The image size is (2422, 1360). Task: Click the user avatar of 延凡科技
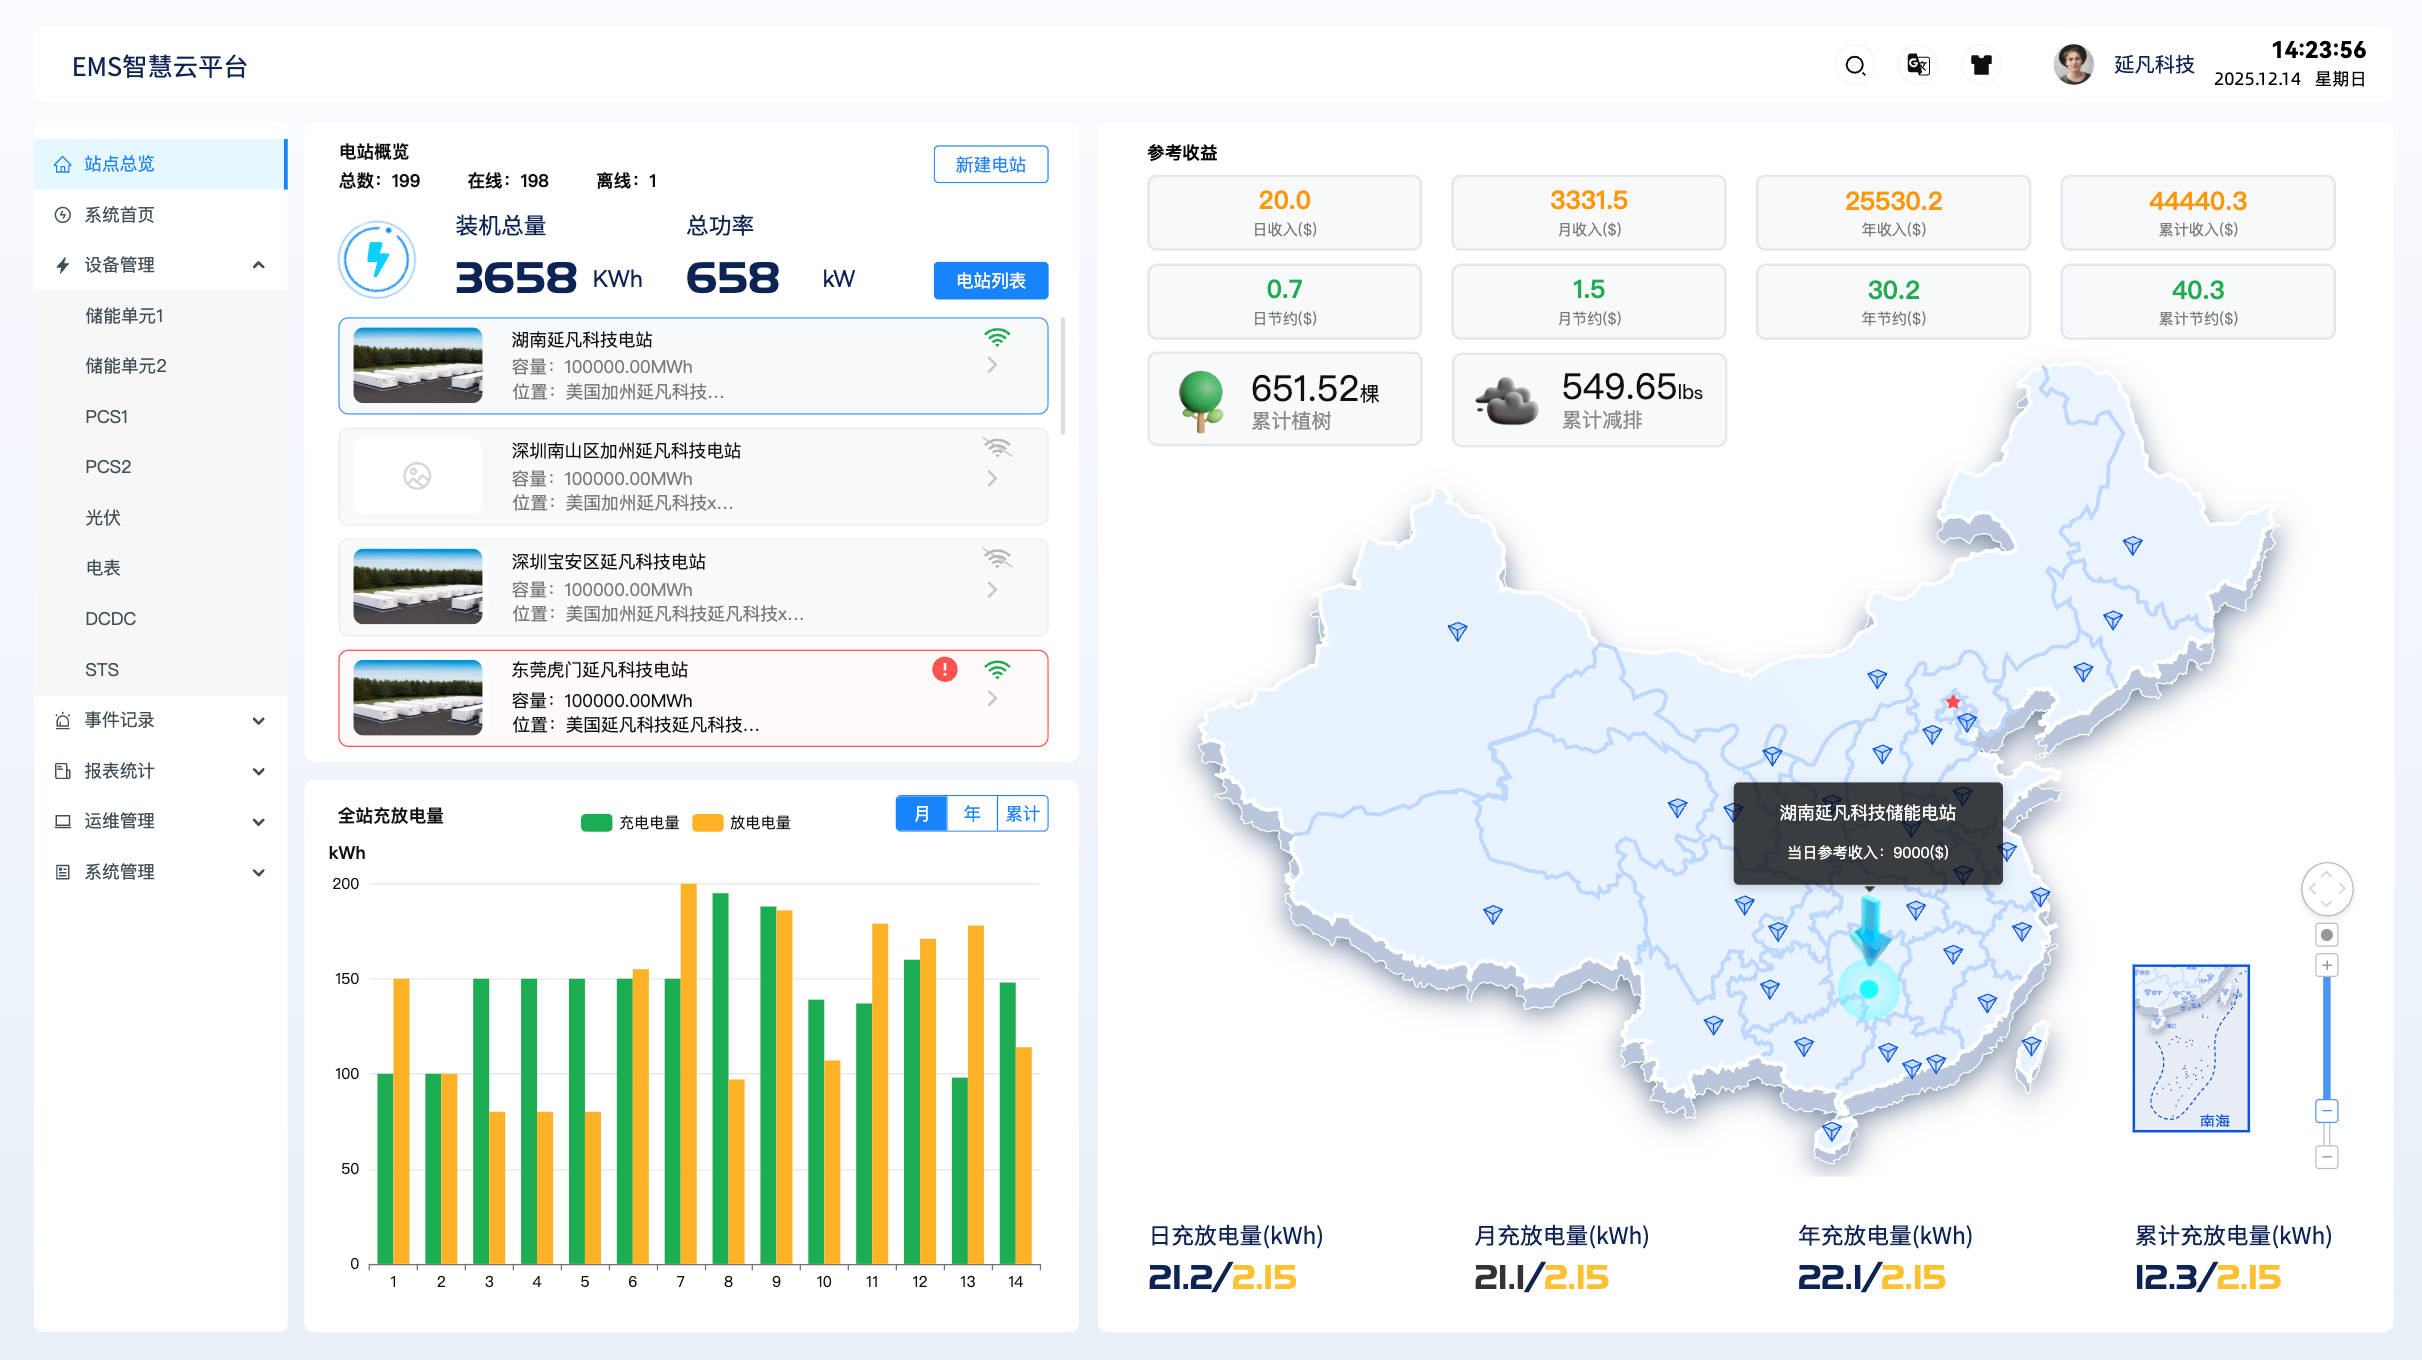tap(2073, 66)
